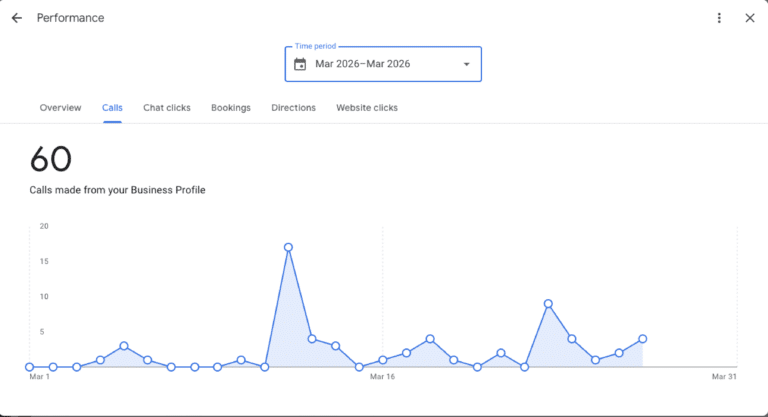Viewport: 768px width, 417px height.
Task: Click the back arrow next to Performance
Action: point(17,18)
